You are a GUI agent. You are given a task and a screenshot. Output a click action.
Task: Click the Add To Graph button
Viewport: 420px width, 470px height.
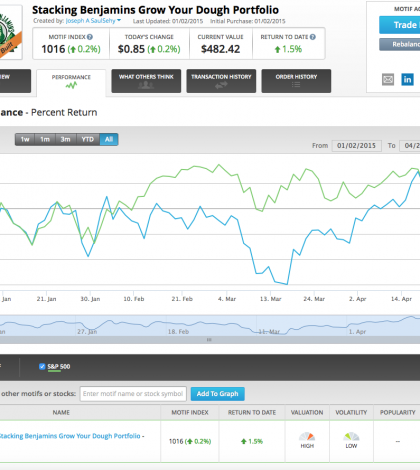[x=218, y=394]
